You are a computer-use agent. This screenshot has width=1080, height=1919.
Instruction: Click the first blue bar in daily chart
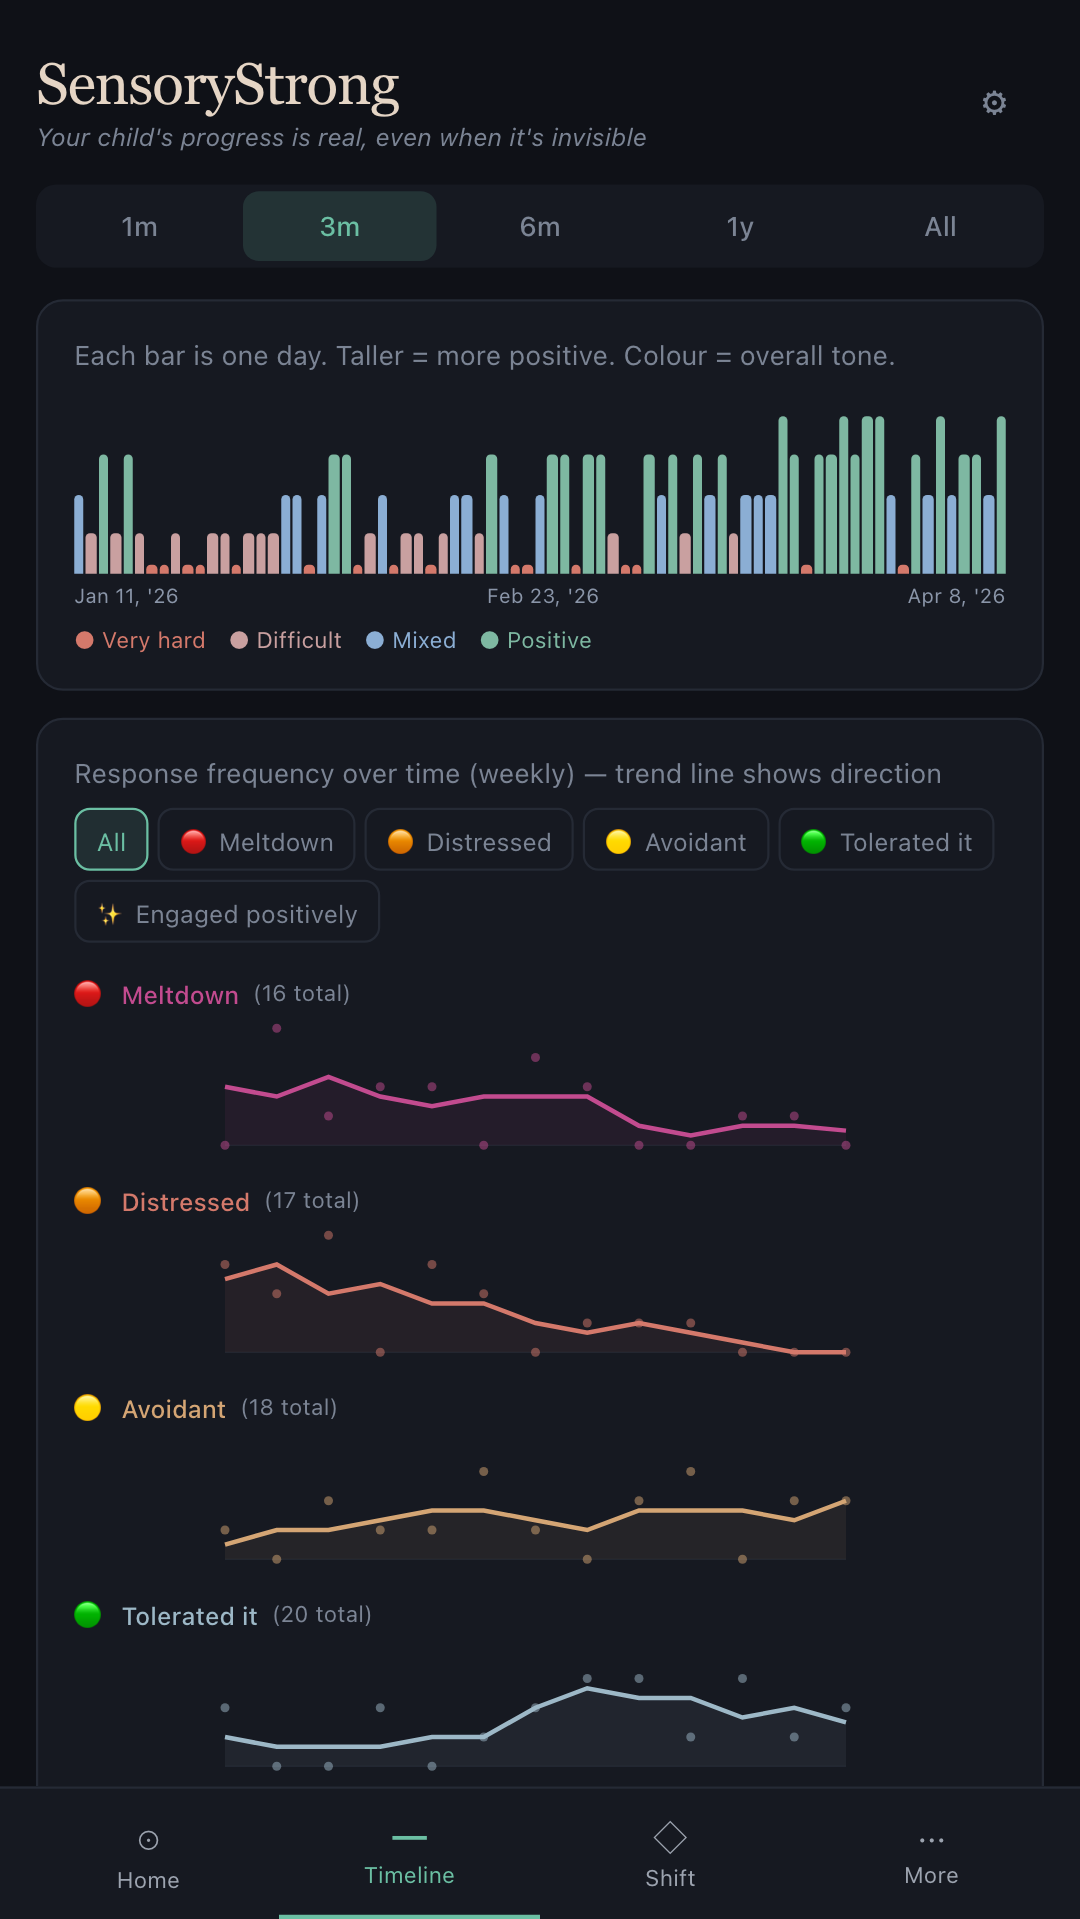coord(79,534)
